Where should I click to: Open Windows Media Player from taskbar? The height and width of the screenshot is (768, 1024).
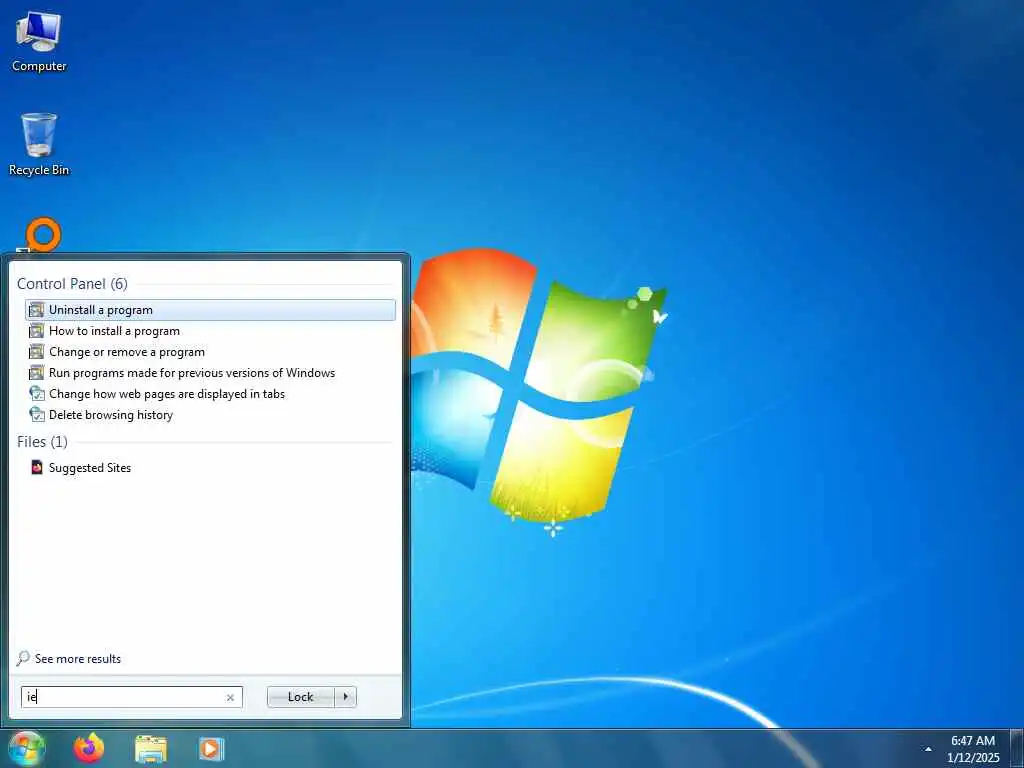tap(211, 749)
